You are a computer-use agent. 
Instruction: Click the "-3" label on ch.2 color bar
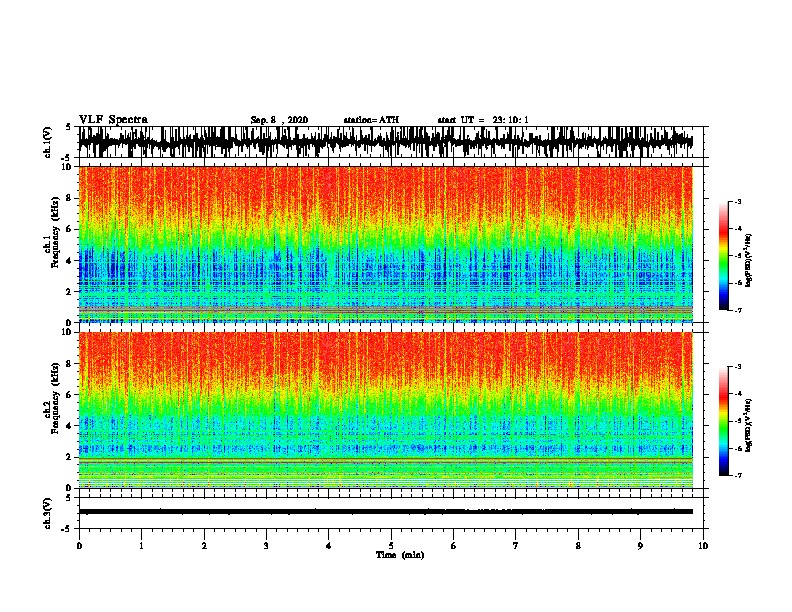pyautogui.click(x=738, y=367)
